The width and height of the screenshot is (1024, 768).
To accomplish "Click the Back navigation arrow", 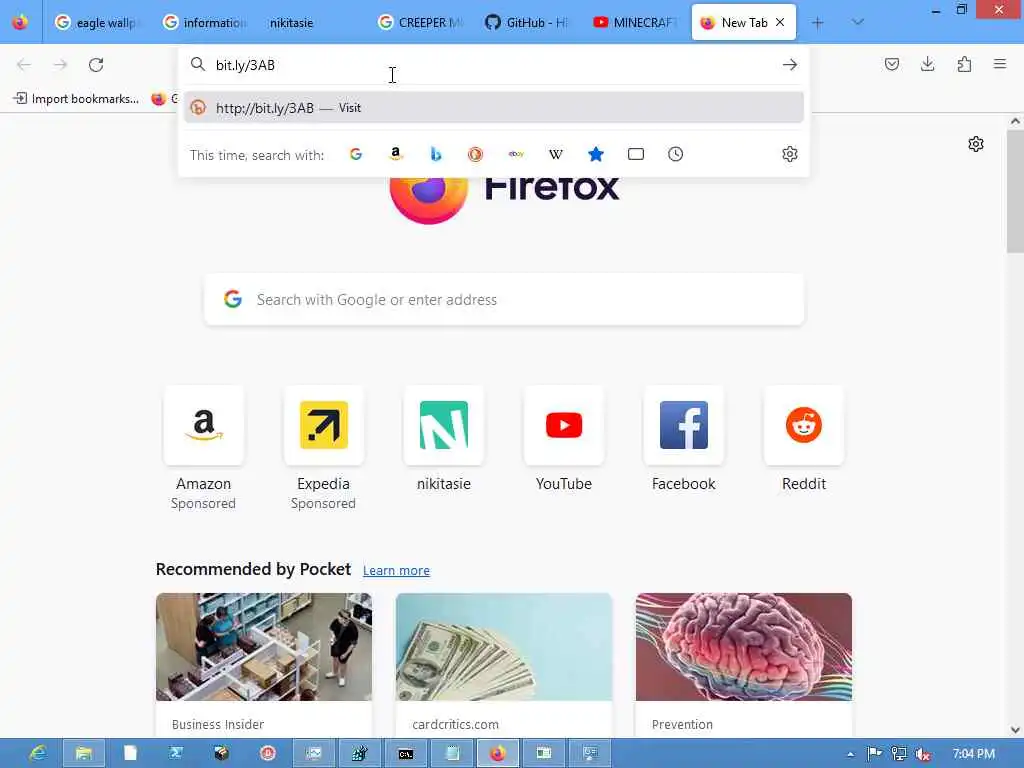I will click(24, 65).
